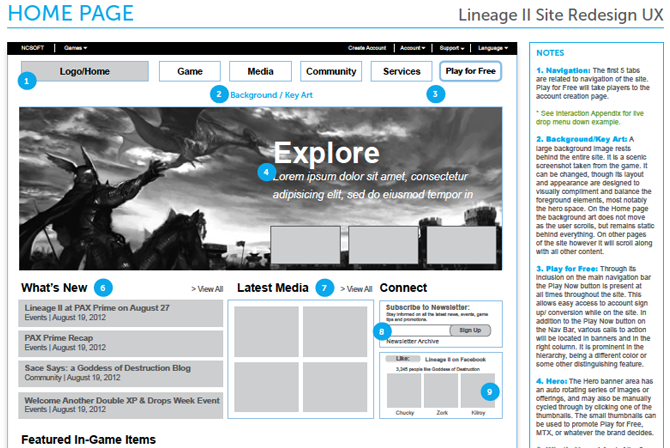Click Zork's Facebook profile thumbnail
The width and height of the screenshot is (670, 448).
point(441,390)
